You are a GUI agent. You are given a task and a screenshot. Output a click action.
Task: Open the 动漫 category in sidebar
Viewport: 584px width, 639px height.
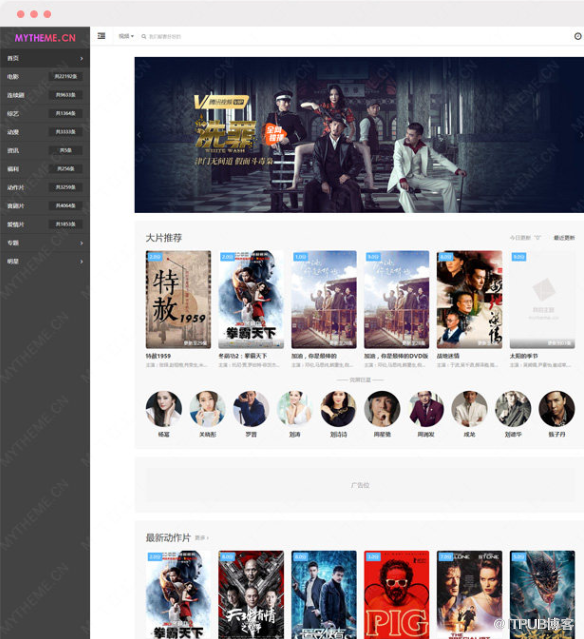45,132
